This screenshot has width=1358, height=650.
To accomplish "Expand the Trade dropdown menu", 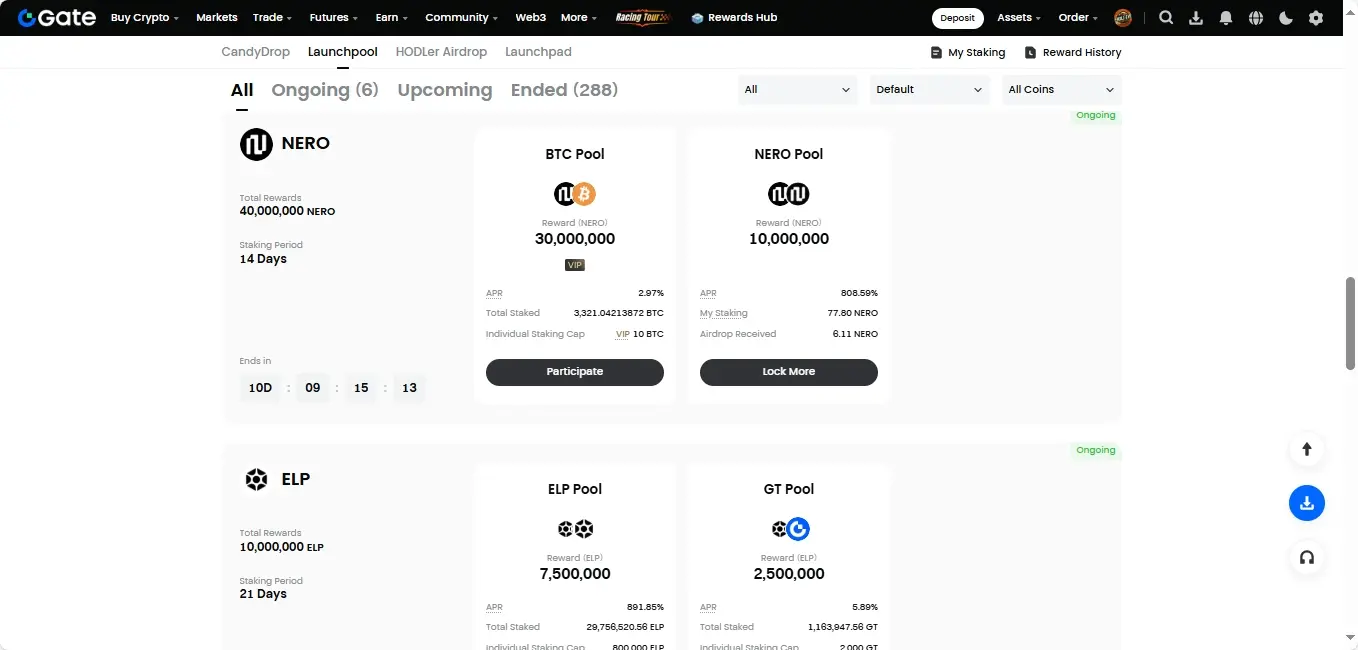I will (x=272, y=17).
